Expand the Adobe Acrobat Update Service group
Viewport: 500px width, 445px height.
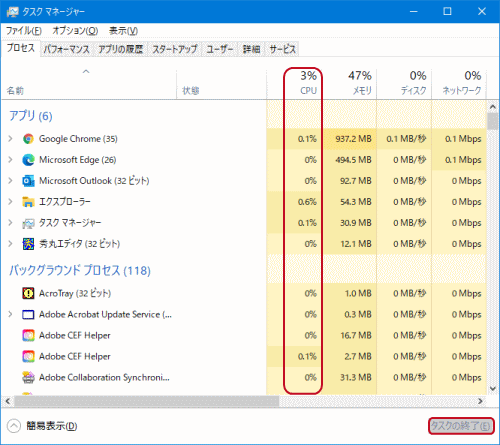[x=10, y=314]
